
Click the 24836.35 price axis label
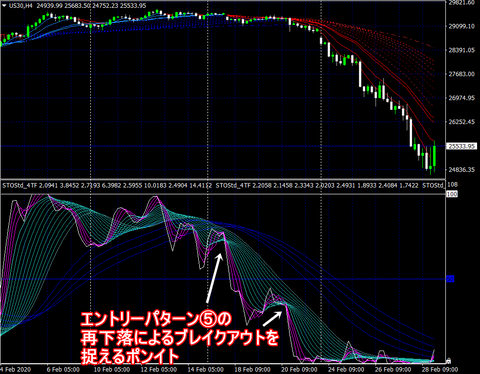pos(462,170)
